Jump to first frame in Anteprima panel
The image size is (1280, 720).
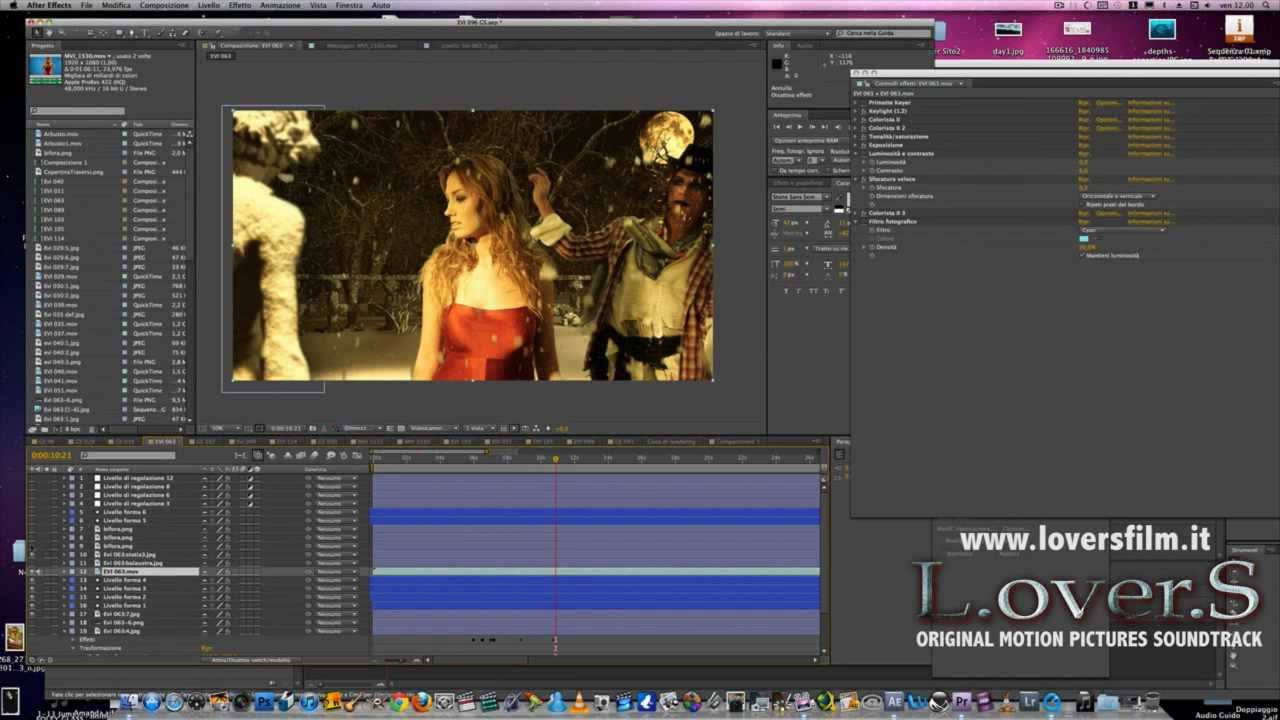(x=777, y=127)
